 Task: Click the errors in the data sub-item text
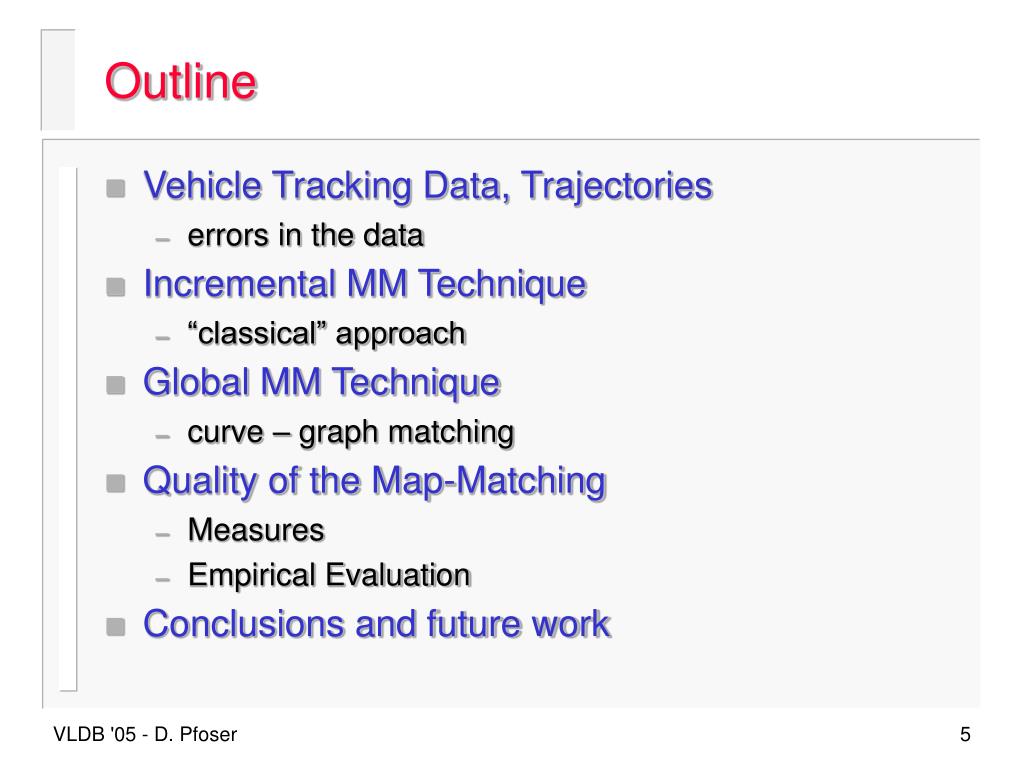point(306,236)
